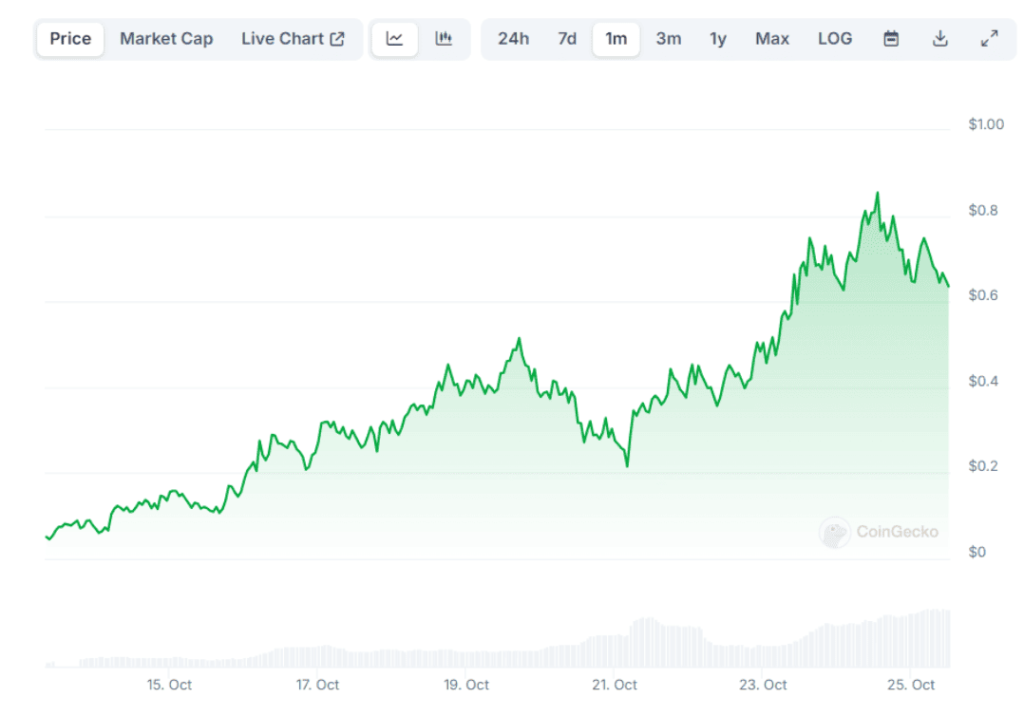
Task: Select the Price tab
Action: tap(69, 39)
